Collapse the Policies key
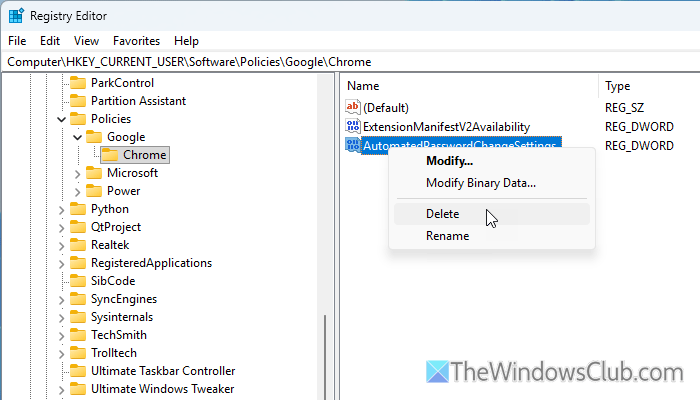700x400 pixels. (62, 119)
